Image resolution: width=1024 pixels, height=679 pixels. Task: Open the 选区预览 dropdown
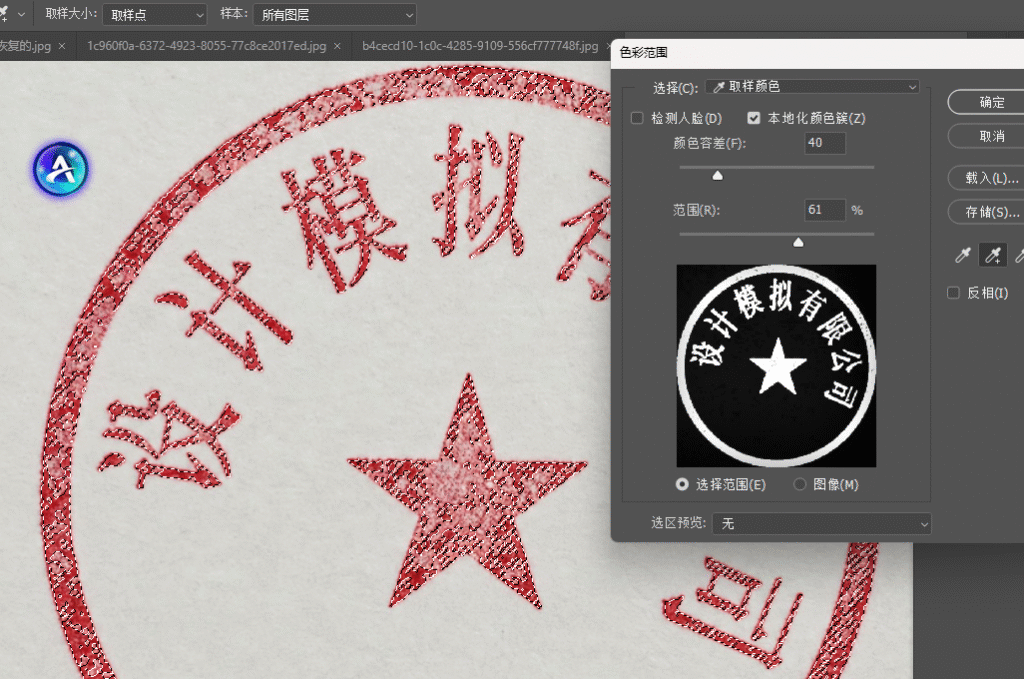coord(822,524)
